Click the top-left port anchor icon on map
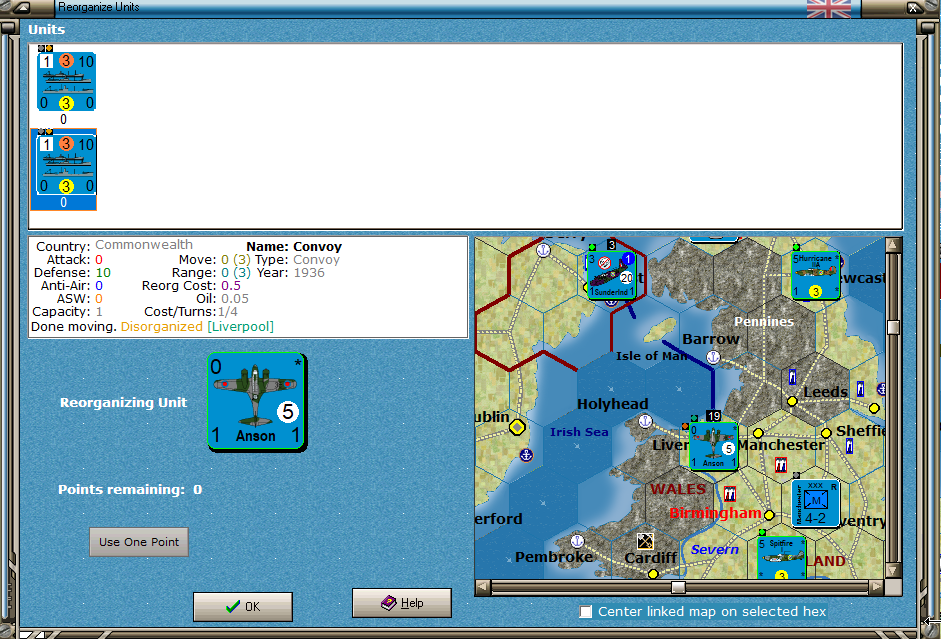The width and height of the screenshot is (941, 639). pyautogui.click(x=543, y=250)
